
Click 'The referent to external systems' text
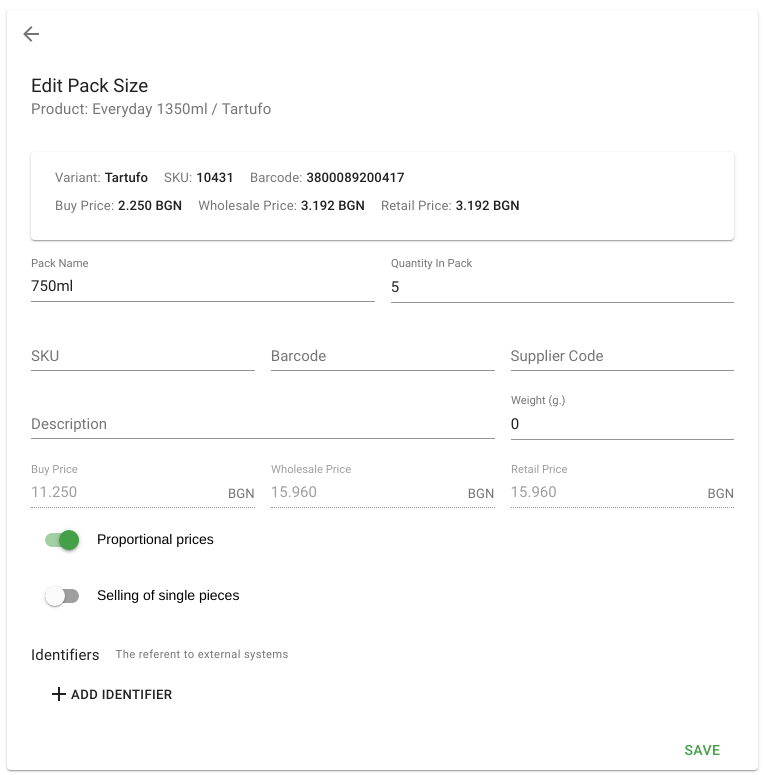(x=202, y=654)
